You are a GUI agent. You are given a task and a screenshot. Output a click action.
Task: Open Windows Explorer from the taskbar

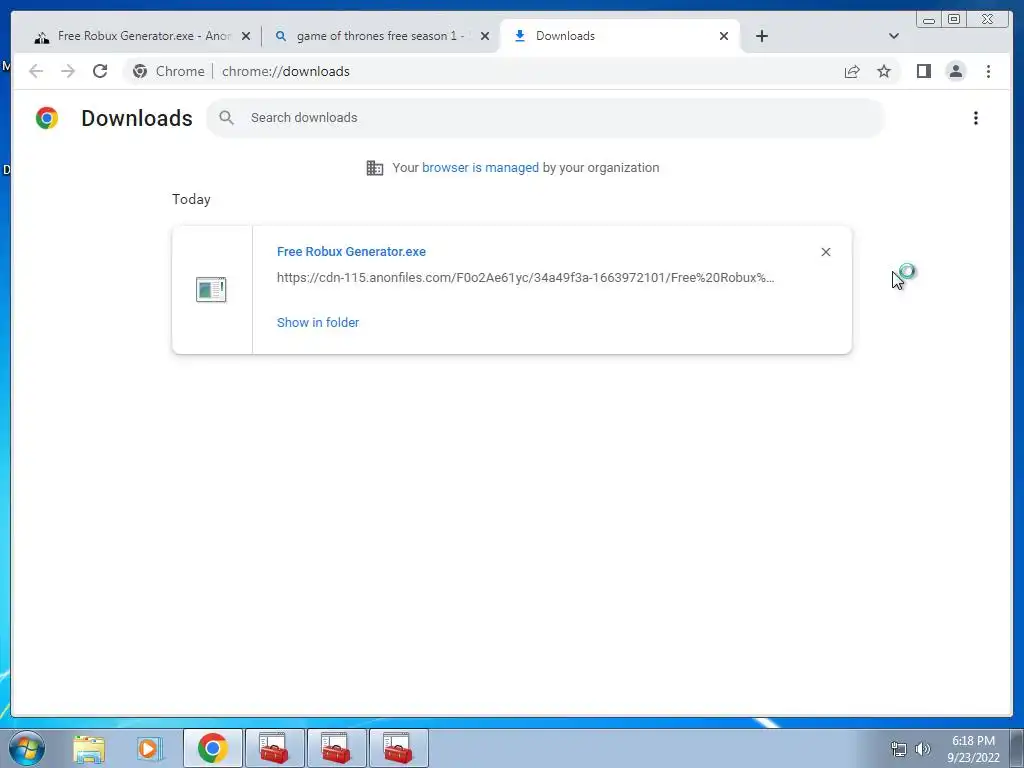89,748
